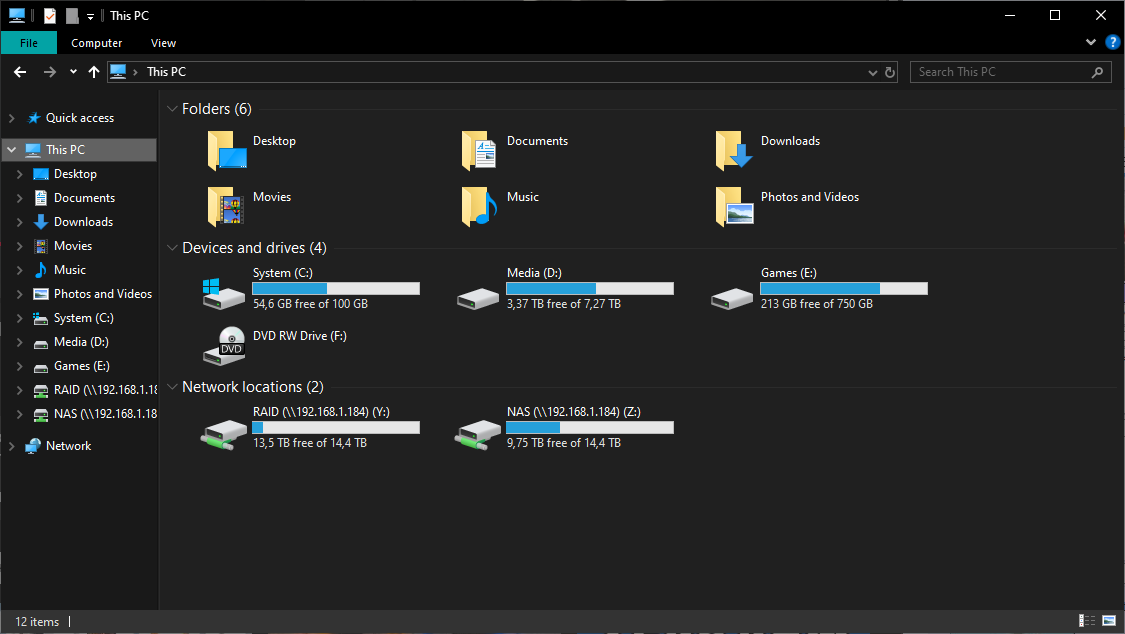Collapse This PC in navigation pane
1125x634 pixels.
11,150
